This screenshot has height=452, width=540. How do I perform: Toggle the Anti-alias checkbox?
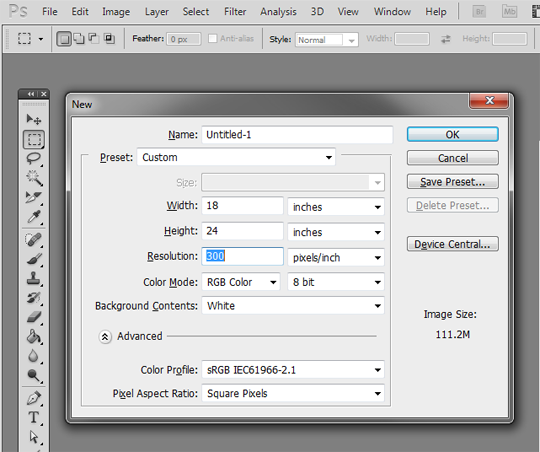(x=212, y=38)
